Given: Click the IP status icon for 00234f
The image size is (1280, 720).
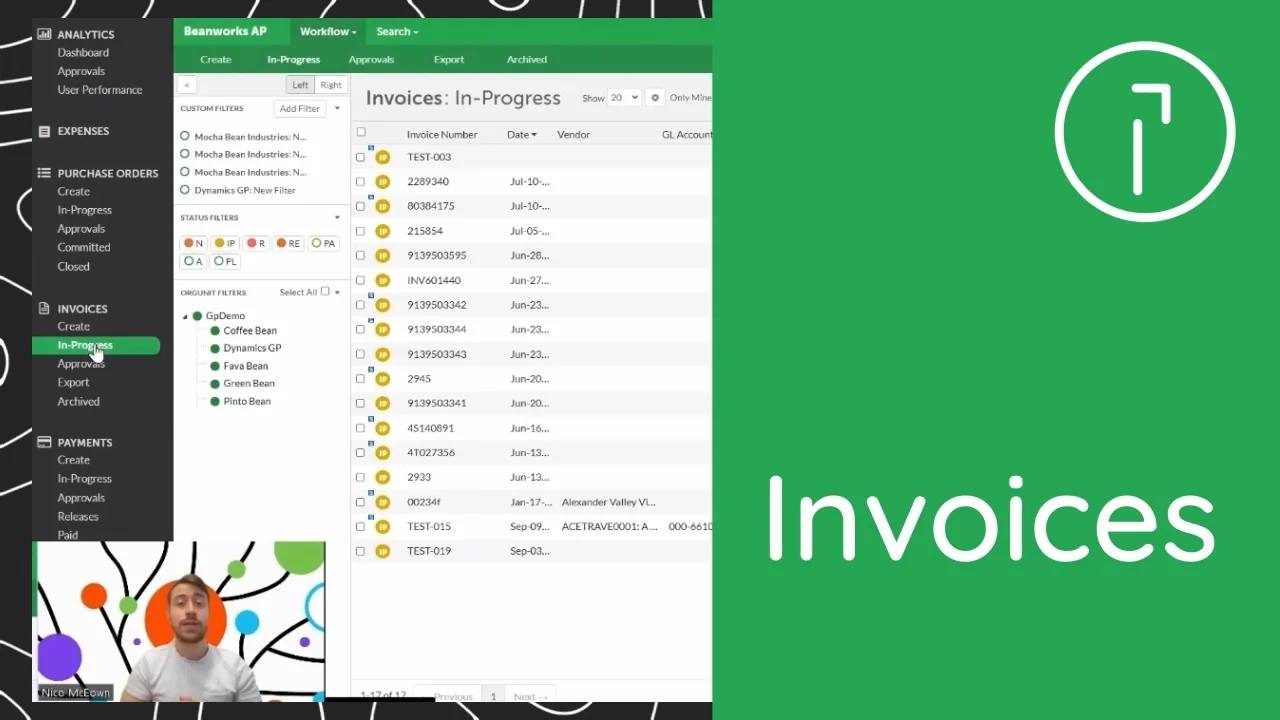Looking at the screenshot, I should 382,502.
